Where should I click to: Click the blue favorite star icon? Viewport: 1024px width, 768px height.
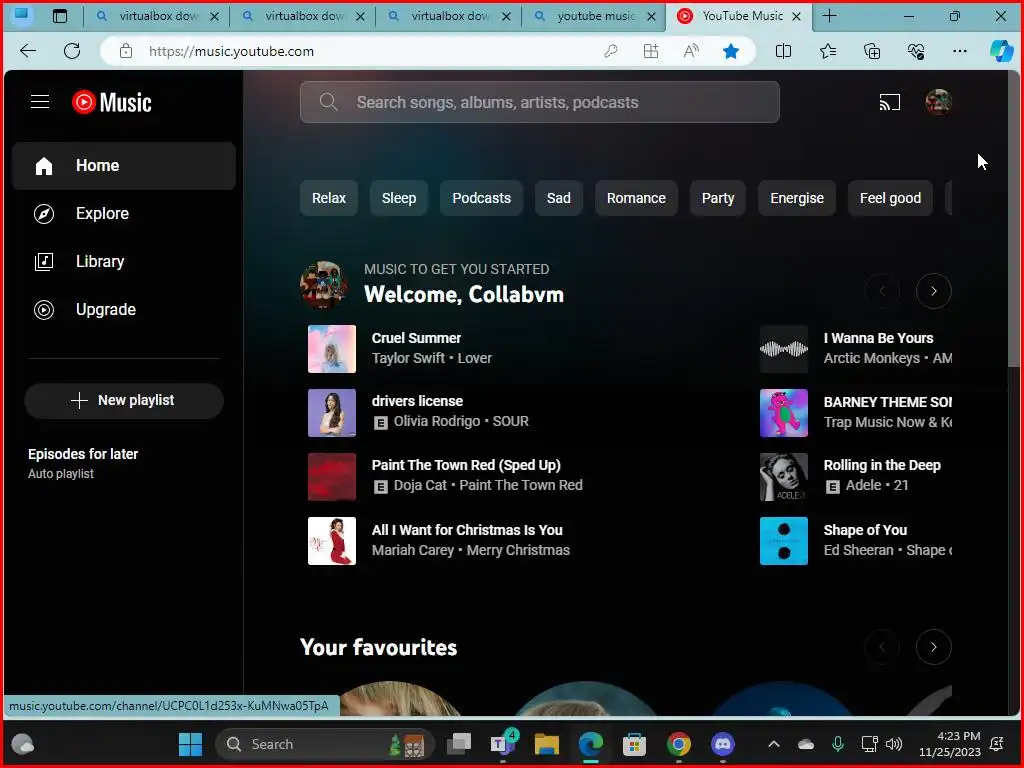(731, 51)
